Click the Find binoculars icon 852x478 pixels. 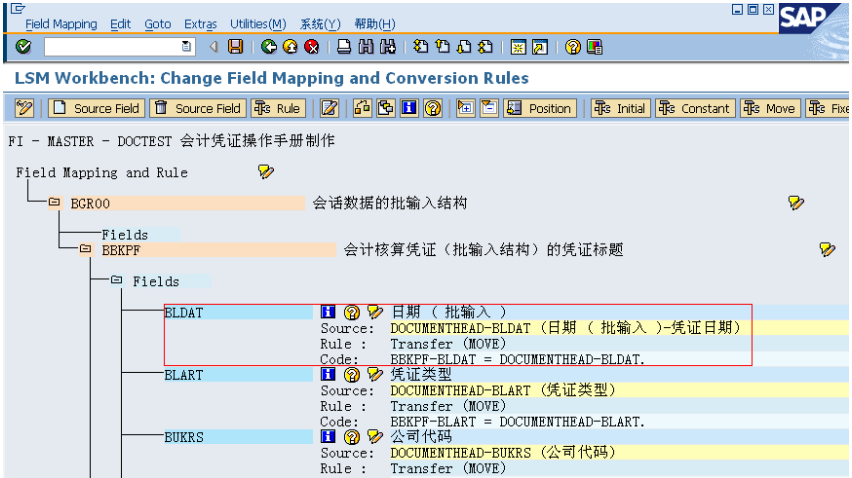(366, 47)
